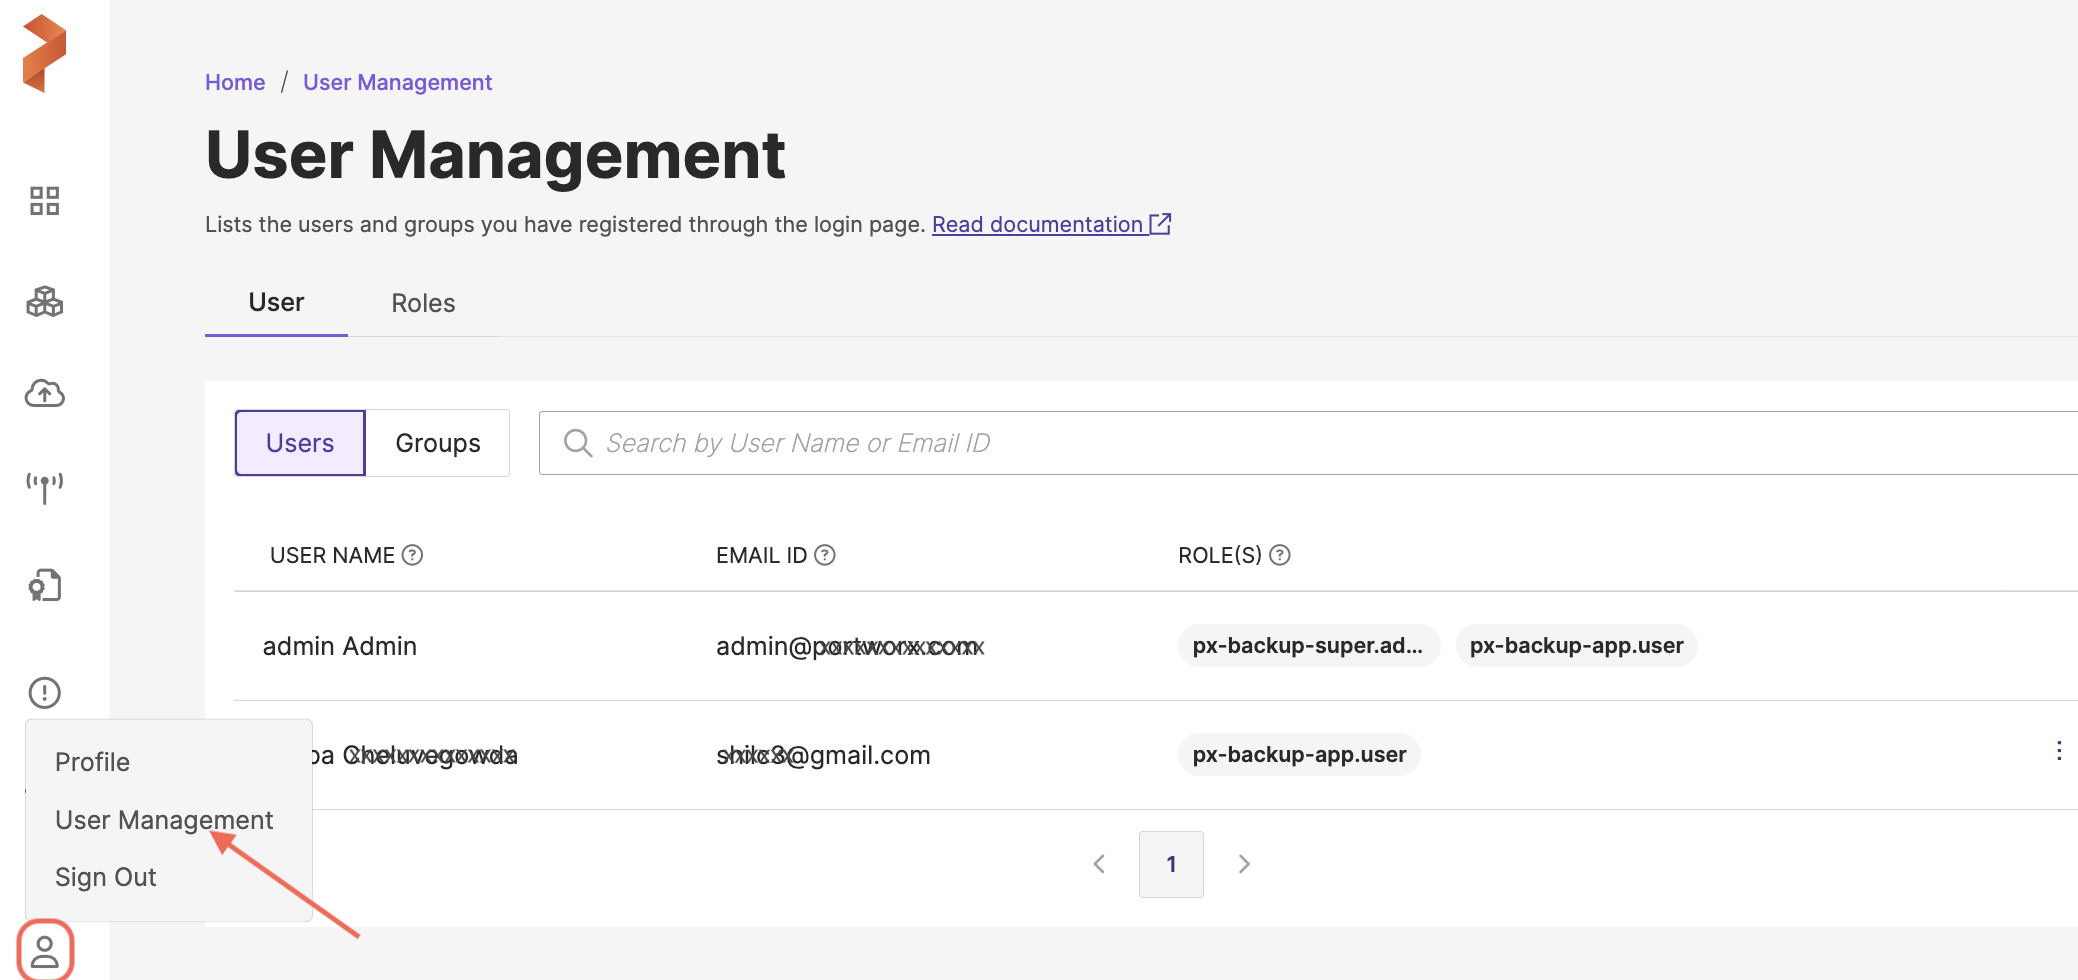Open the dashboard grid icon

pos(44,201)
